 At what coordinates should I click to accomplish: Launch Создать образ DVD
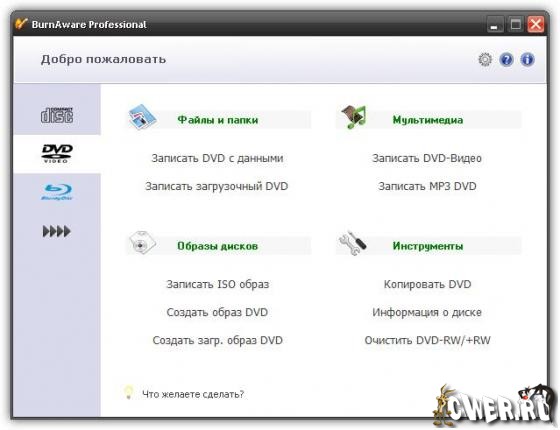[218, 312]
